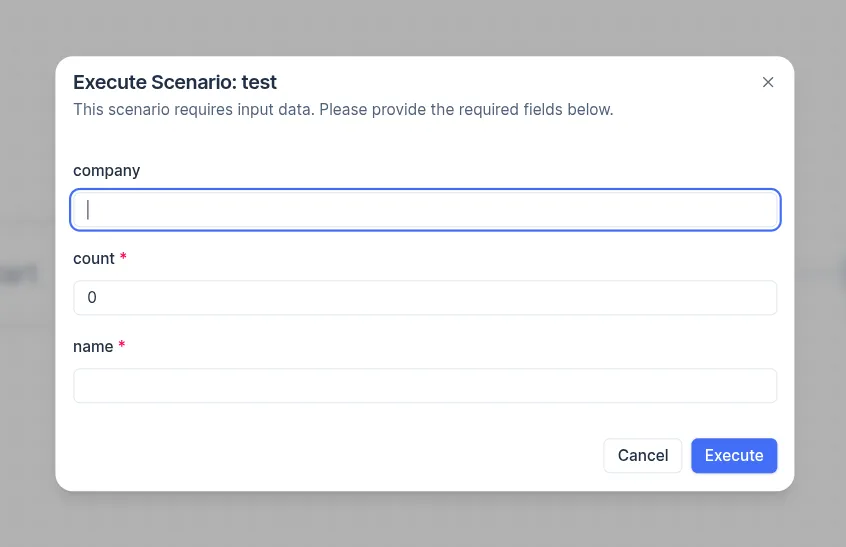Click the name field label
Viewport: 846px width, 547px height.
click(x=93, y=347)
